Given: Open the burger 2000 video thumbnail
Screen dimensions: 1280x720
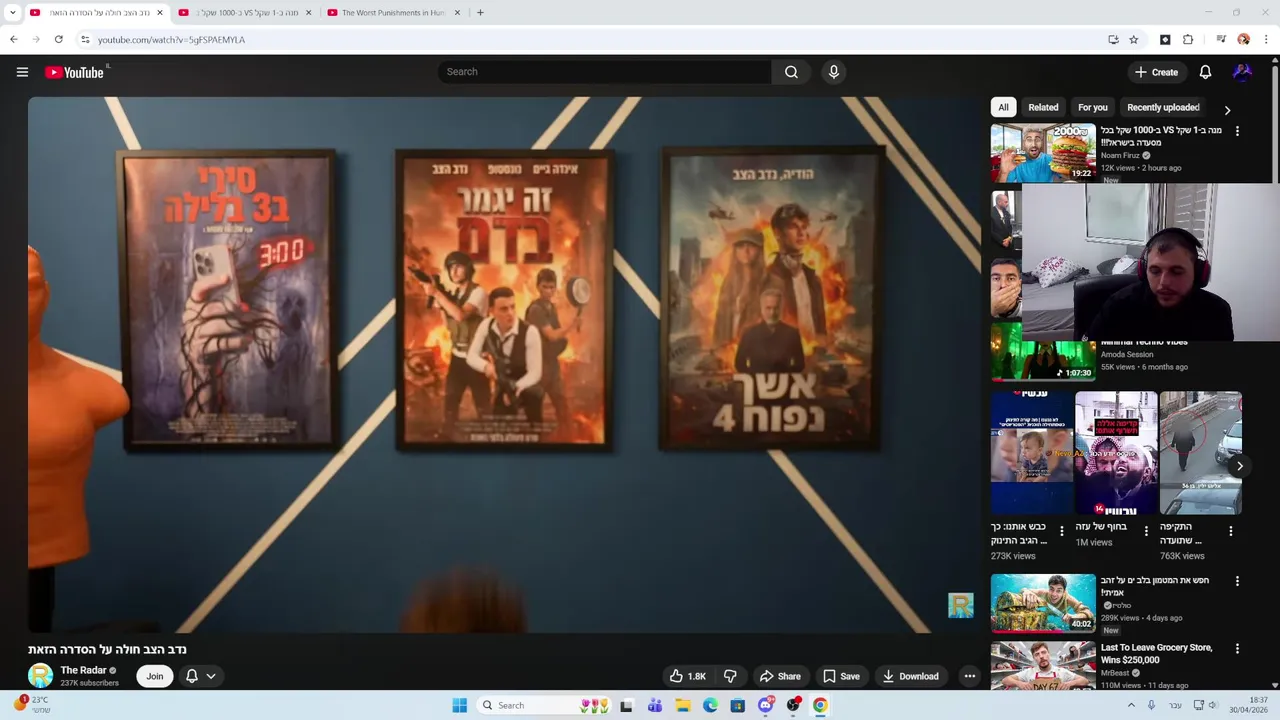Looking at the screenshot, I should [x=1043, y=153].
